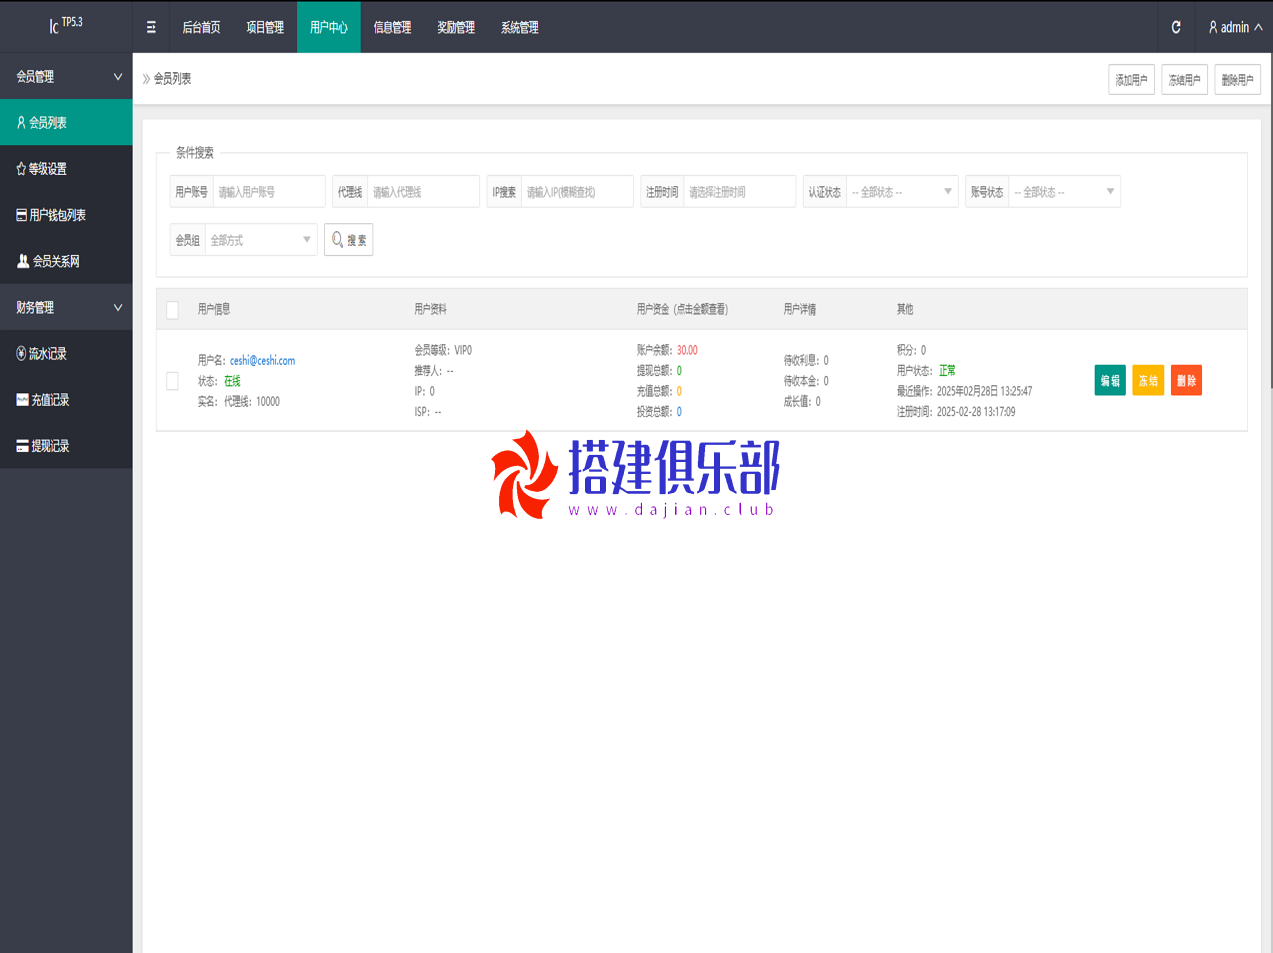Click the refresh icon in top bar
The height and width of the screenshot is (953, 1273).
[x=1176, y=27]
